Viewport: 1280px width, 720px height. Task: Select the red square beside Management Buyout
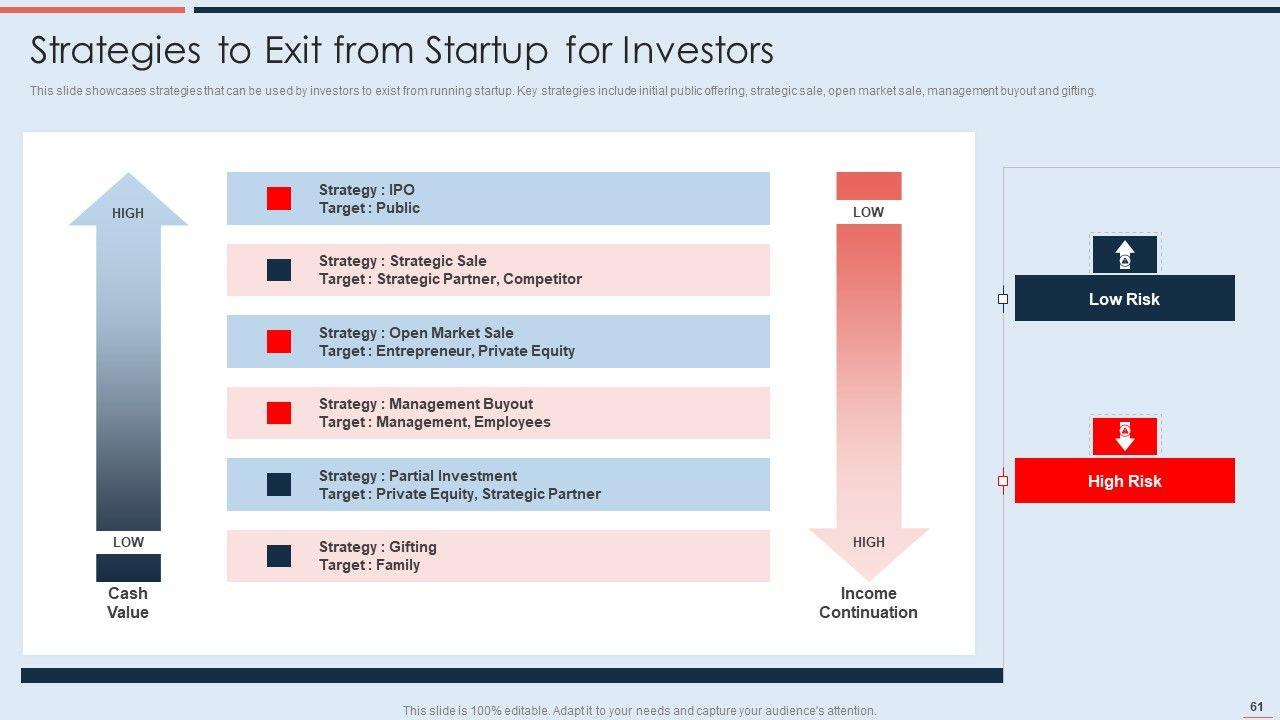tap(279, 413)
